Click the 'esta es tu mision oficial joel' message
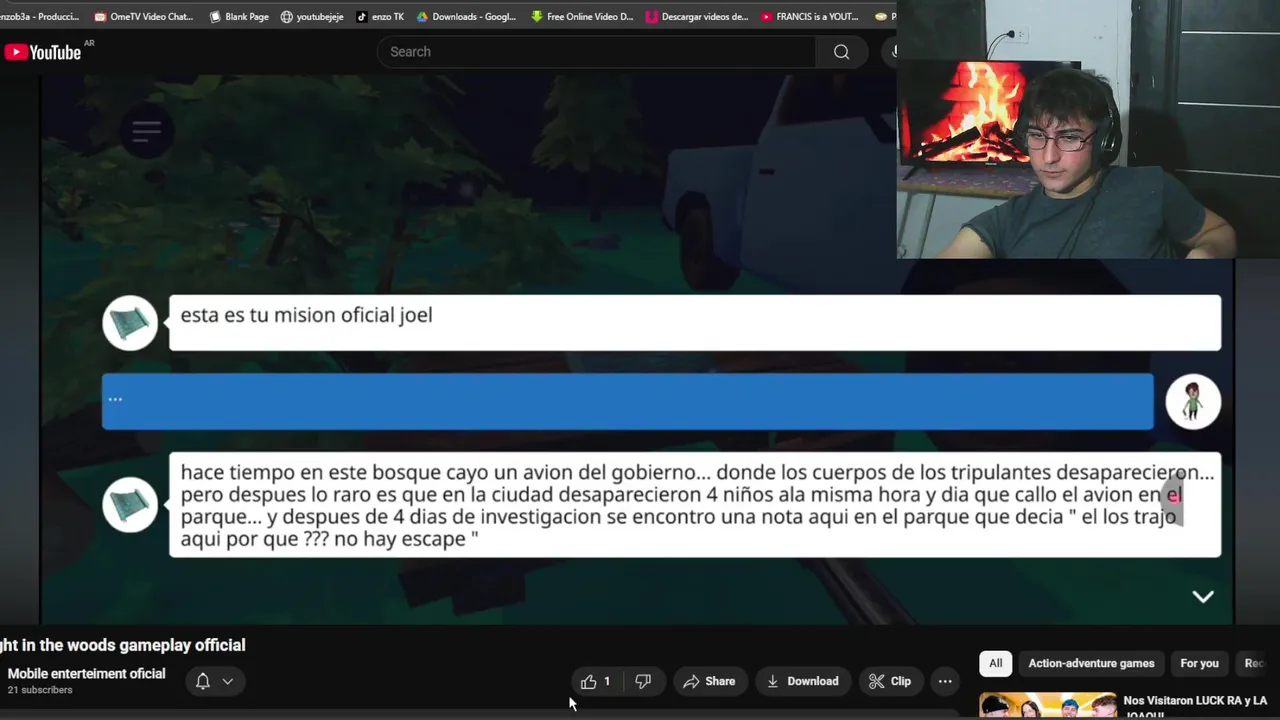The height and width of the screenshot is (720, 1280). (x=695, y=323)
